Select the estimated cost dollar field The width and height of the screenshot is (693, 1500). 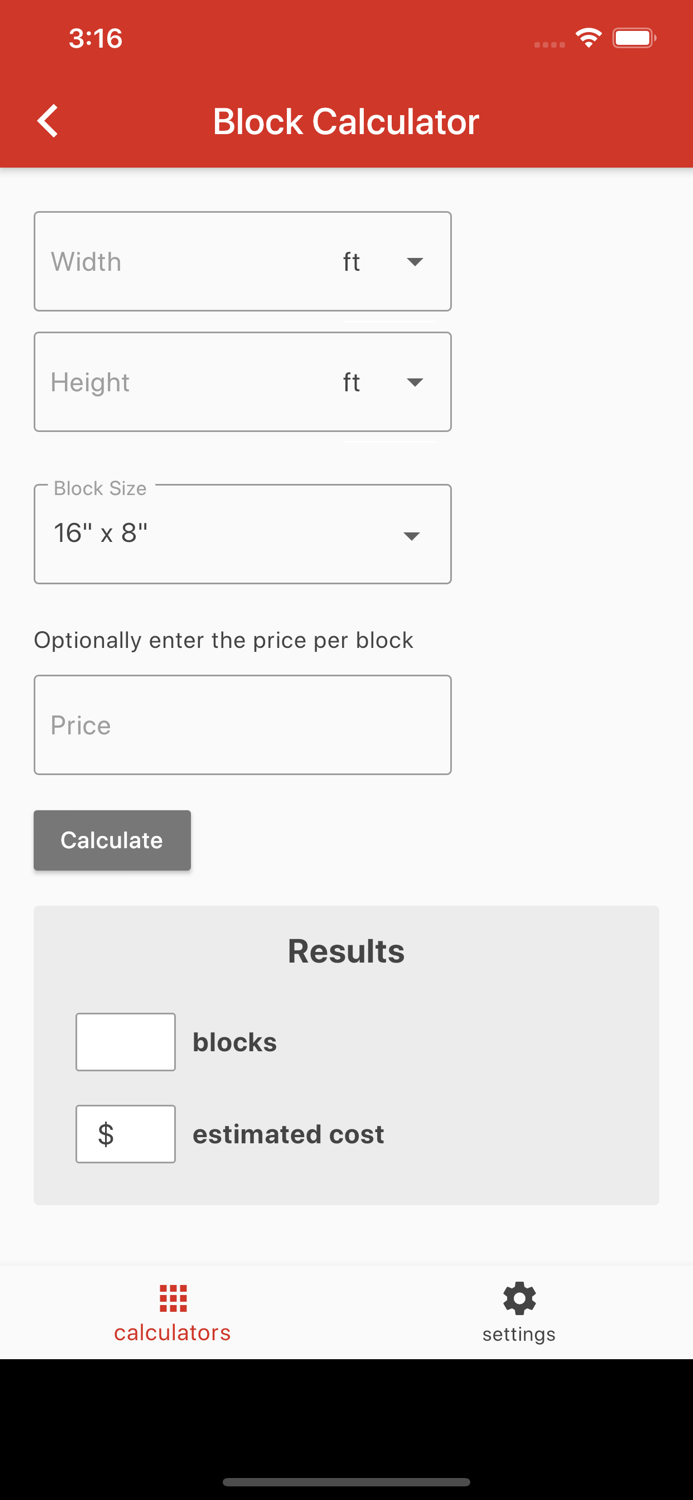[x=125, y=1133]
